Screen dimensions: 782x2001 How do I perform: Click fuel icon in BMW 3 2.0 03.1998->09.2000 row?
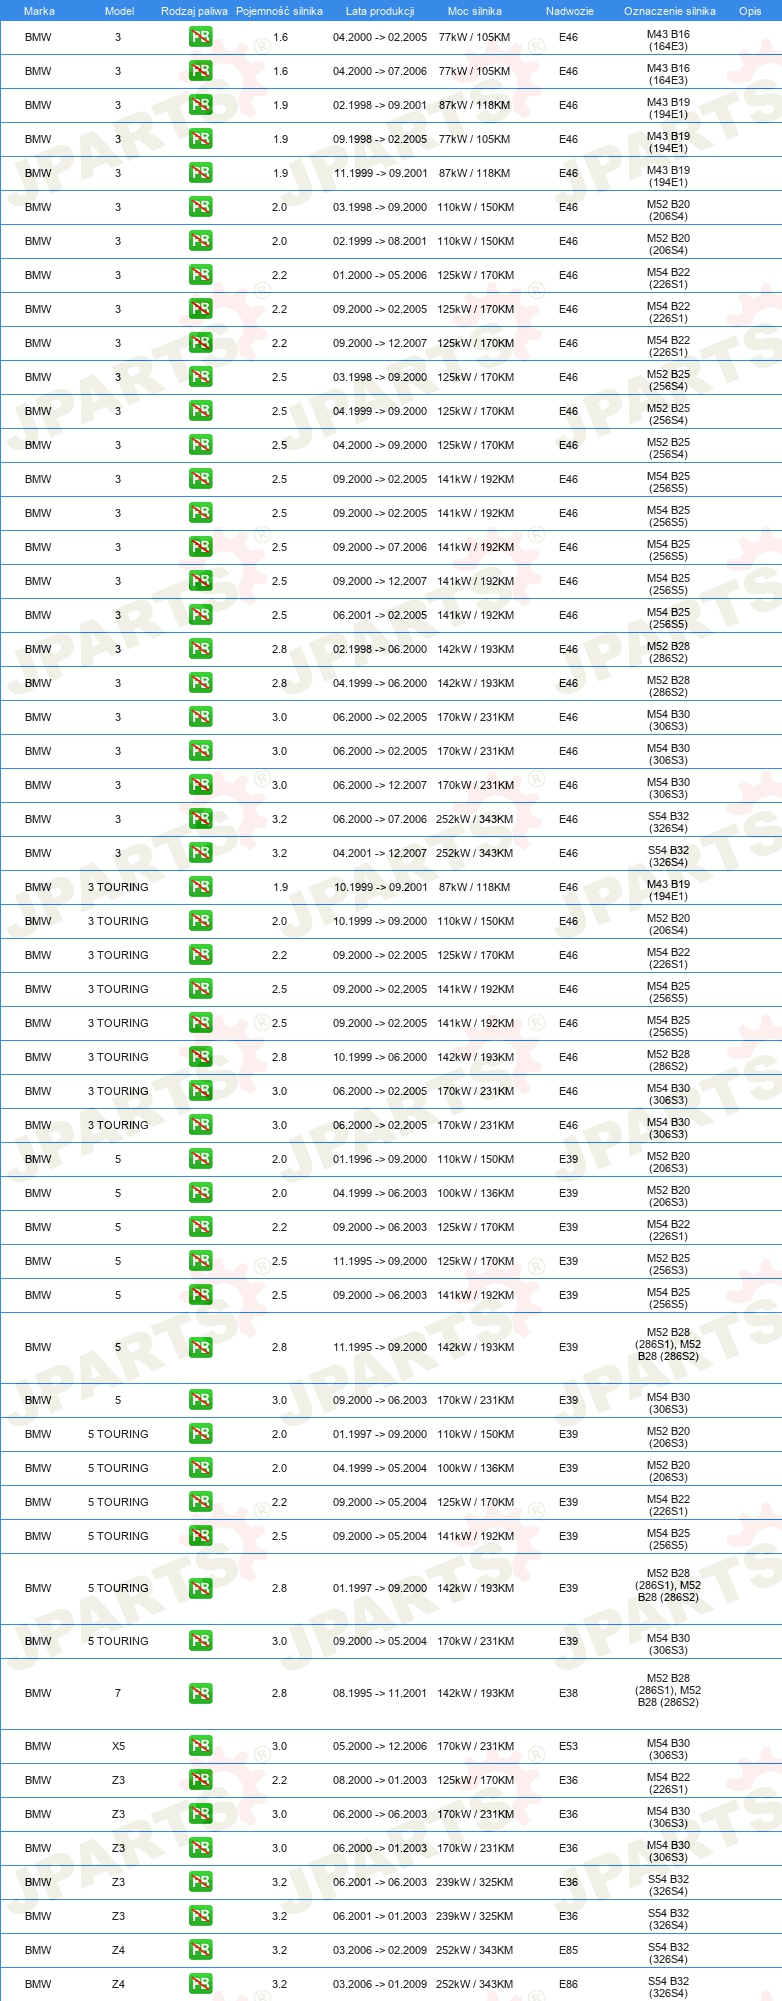tap(200, 207)
